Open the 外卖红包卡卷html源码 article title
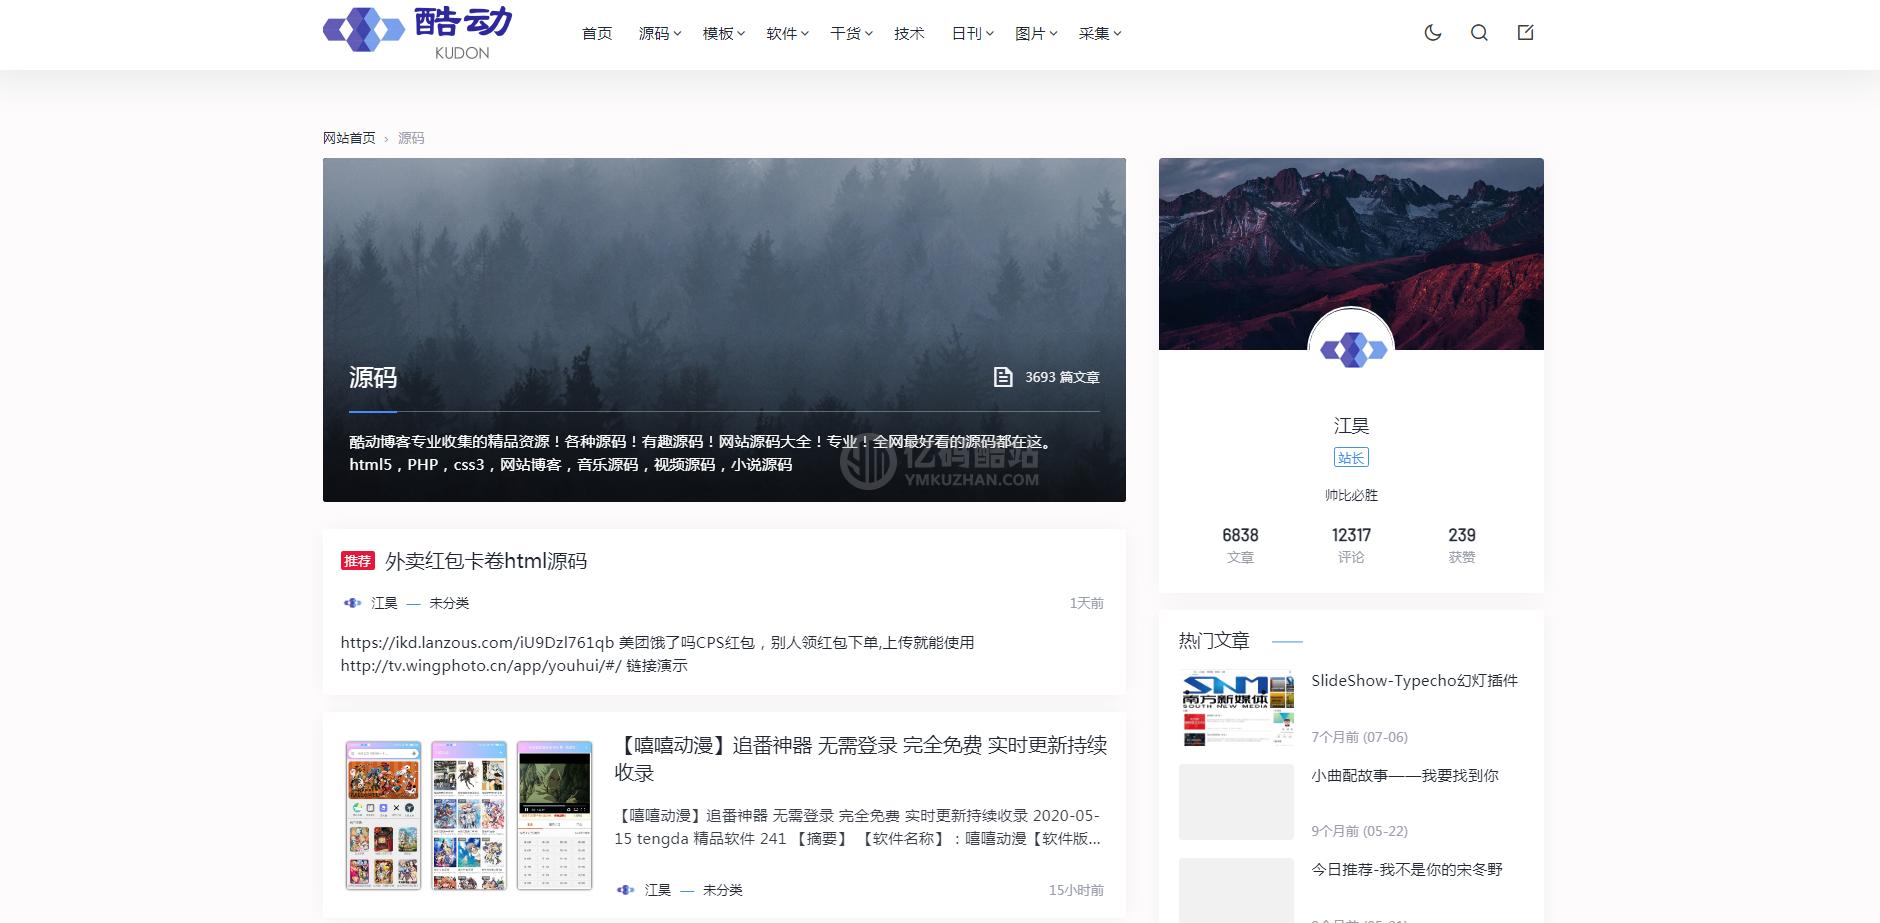The height and width of the screenshot is (923, 1880). 486,561
